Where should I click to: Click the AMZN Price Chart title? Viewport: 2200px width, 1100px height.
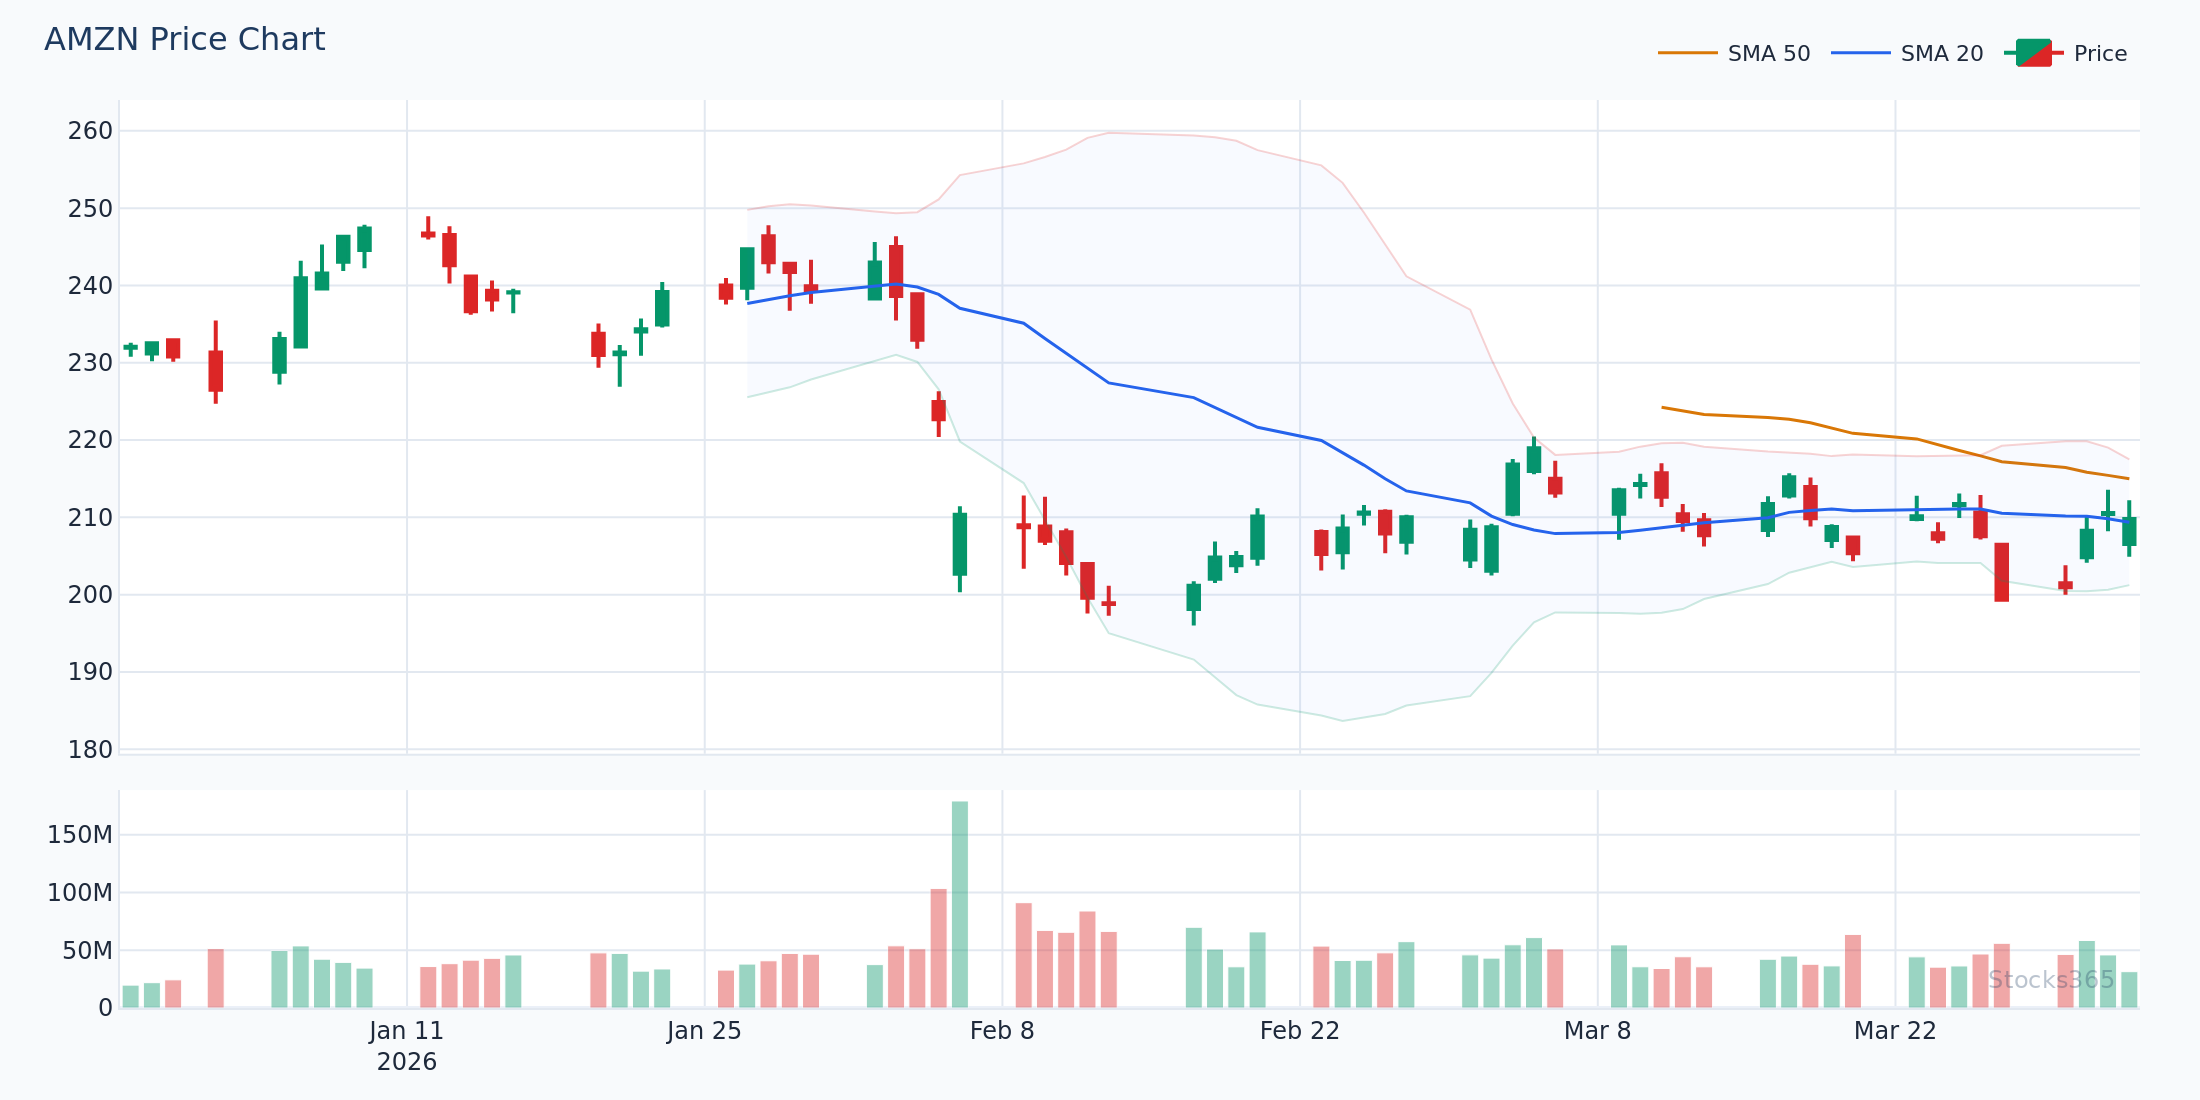pos(185,40)
